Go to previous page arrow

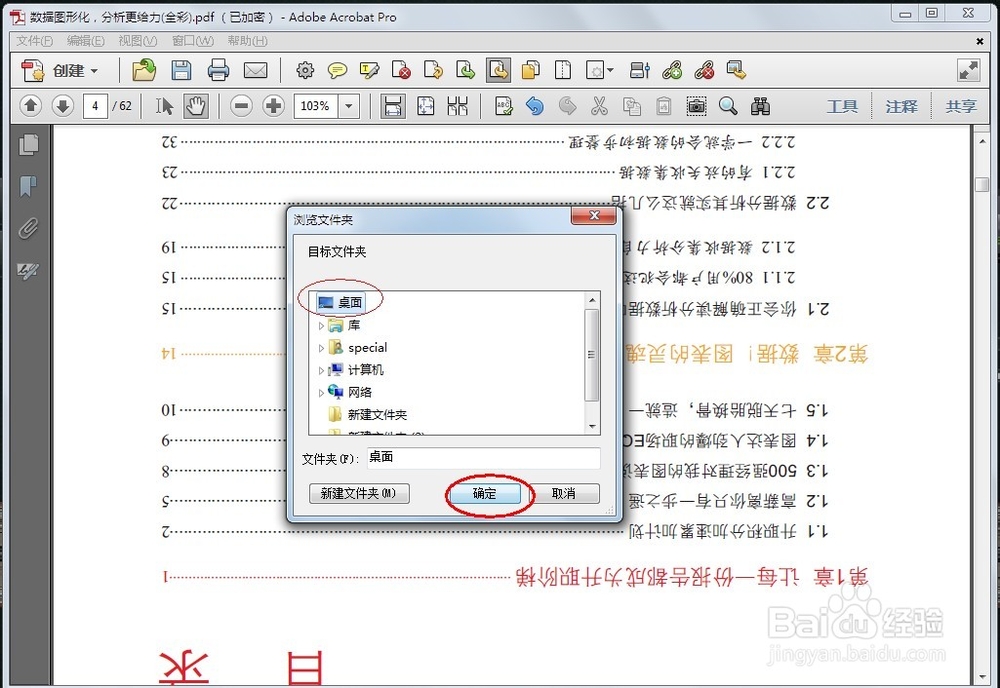tap(31, 106)
